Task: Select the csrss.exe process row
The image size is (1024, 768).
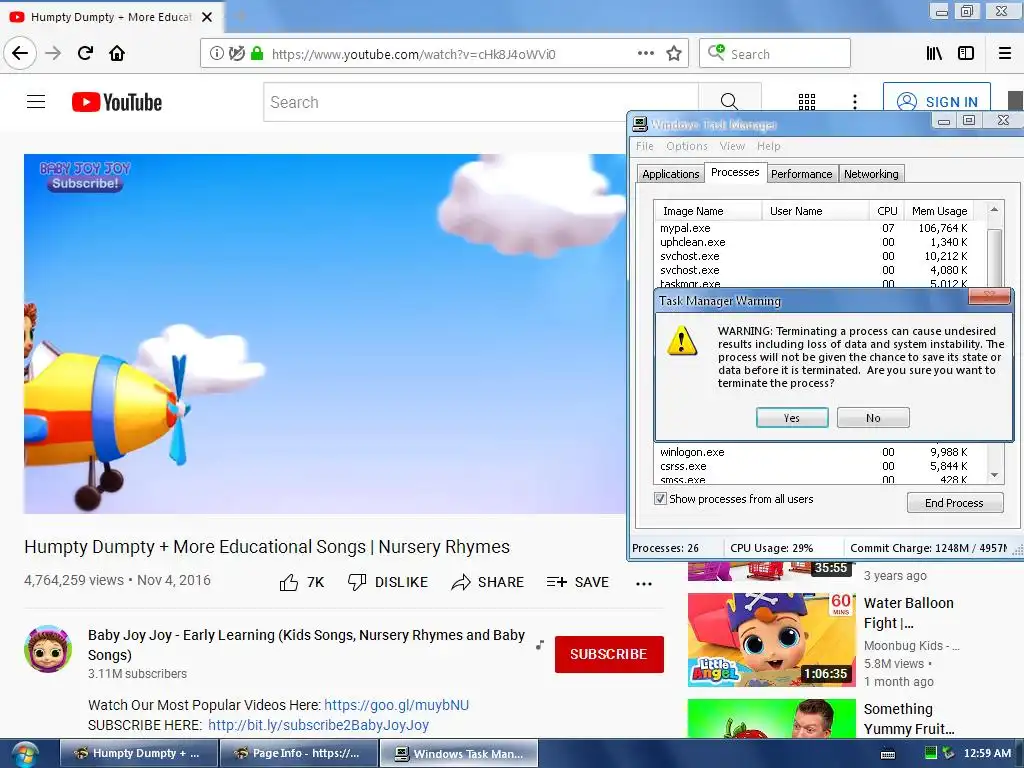Action: (814, 466)
